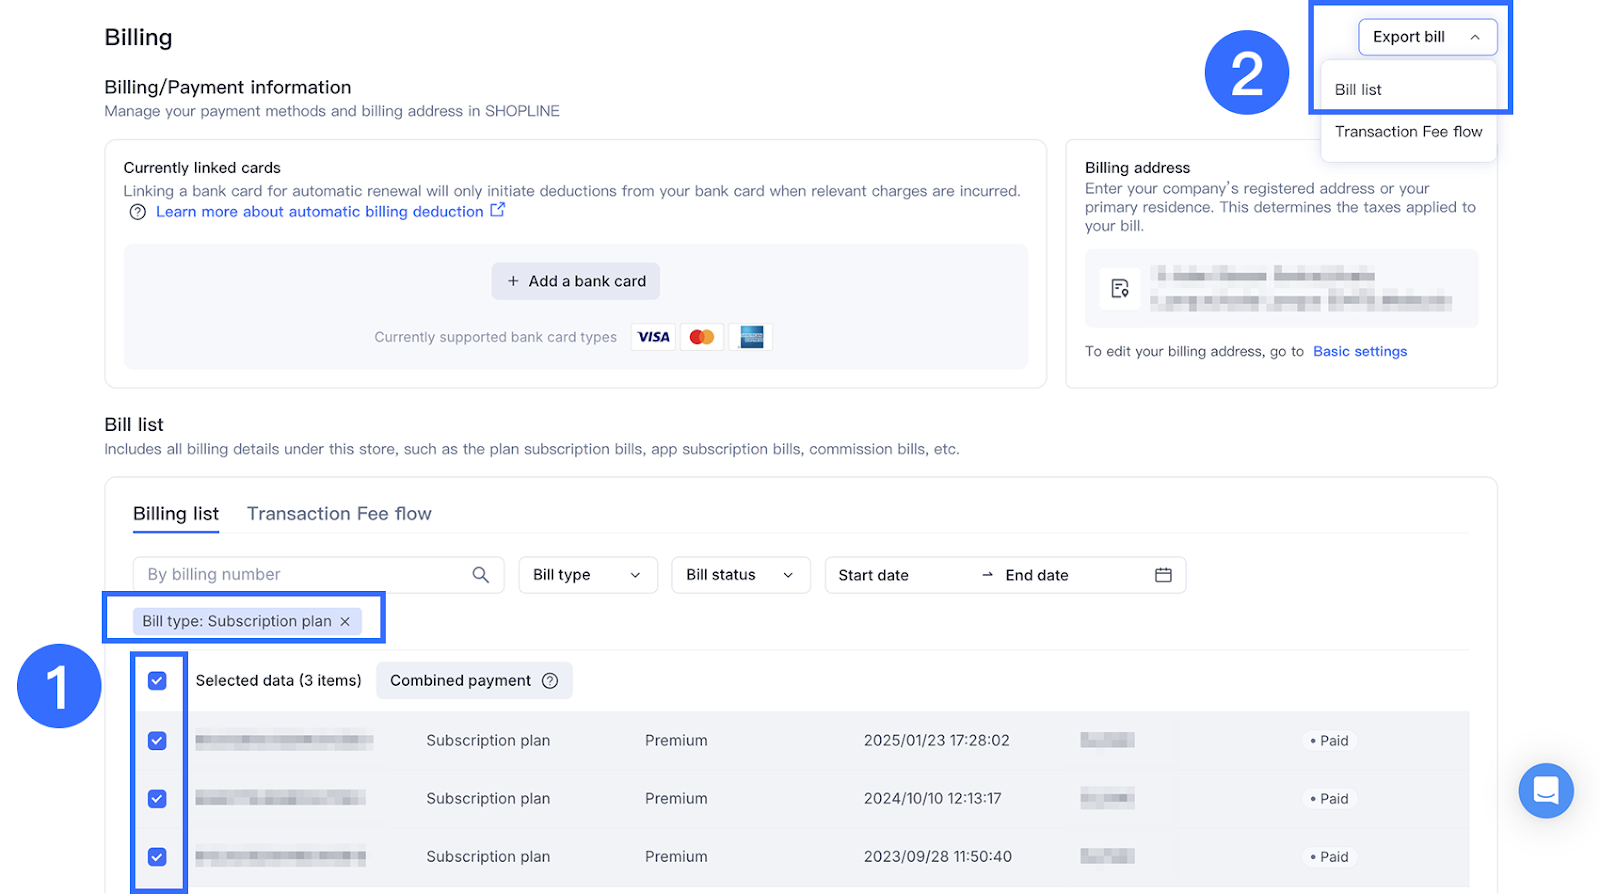
Task: Remove the Subscription plan filter tag
Action: click(x=345, y=622)
